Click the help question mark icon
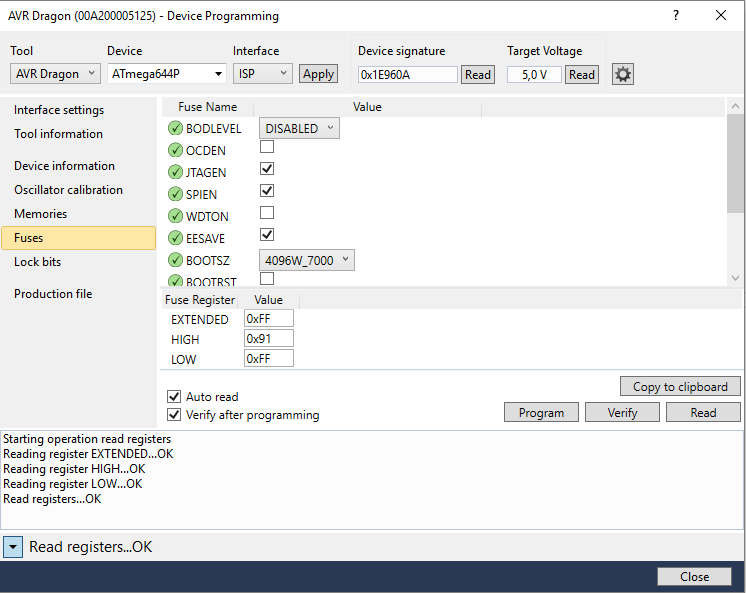The height and width of the screenshot is (593, 746). click(676, 15)
